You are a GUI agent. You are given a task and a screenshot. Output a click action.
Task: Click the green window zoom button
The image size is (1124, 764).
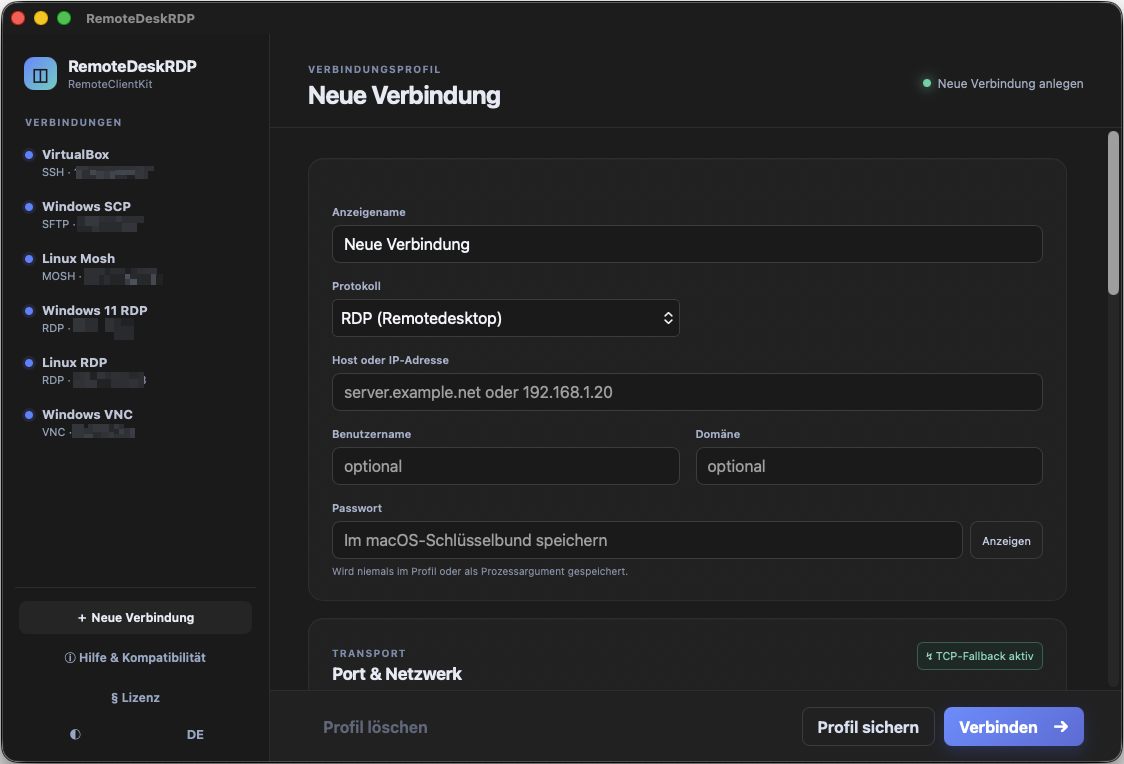click(x=64, y=18)
